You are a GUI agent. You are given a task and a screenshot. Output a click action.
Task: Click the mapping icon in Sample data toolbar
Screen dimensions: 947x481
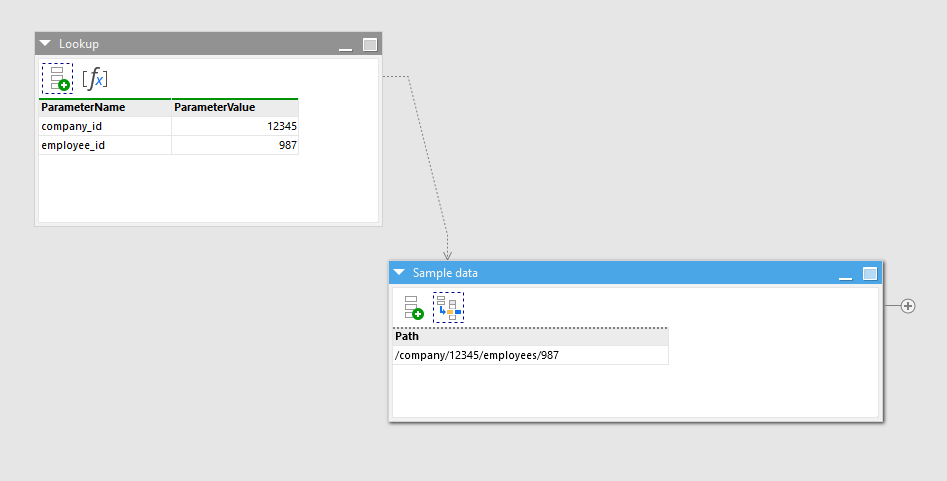click(448, 307)
